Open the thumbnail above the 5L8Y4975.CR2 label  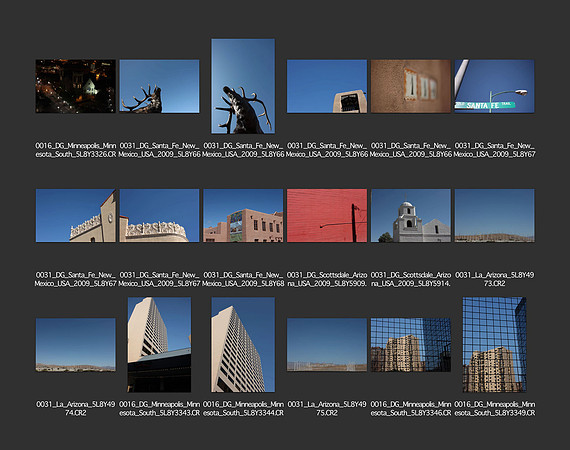(327, 345)
